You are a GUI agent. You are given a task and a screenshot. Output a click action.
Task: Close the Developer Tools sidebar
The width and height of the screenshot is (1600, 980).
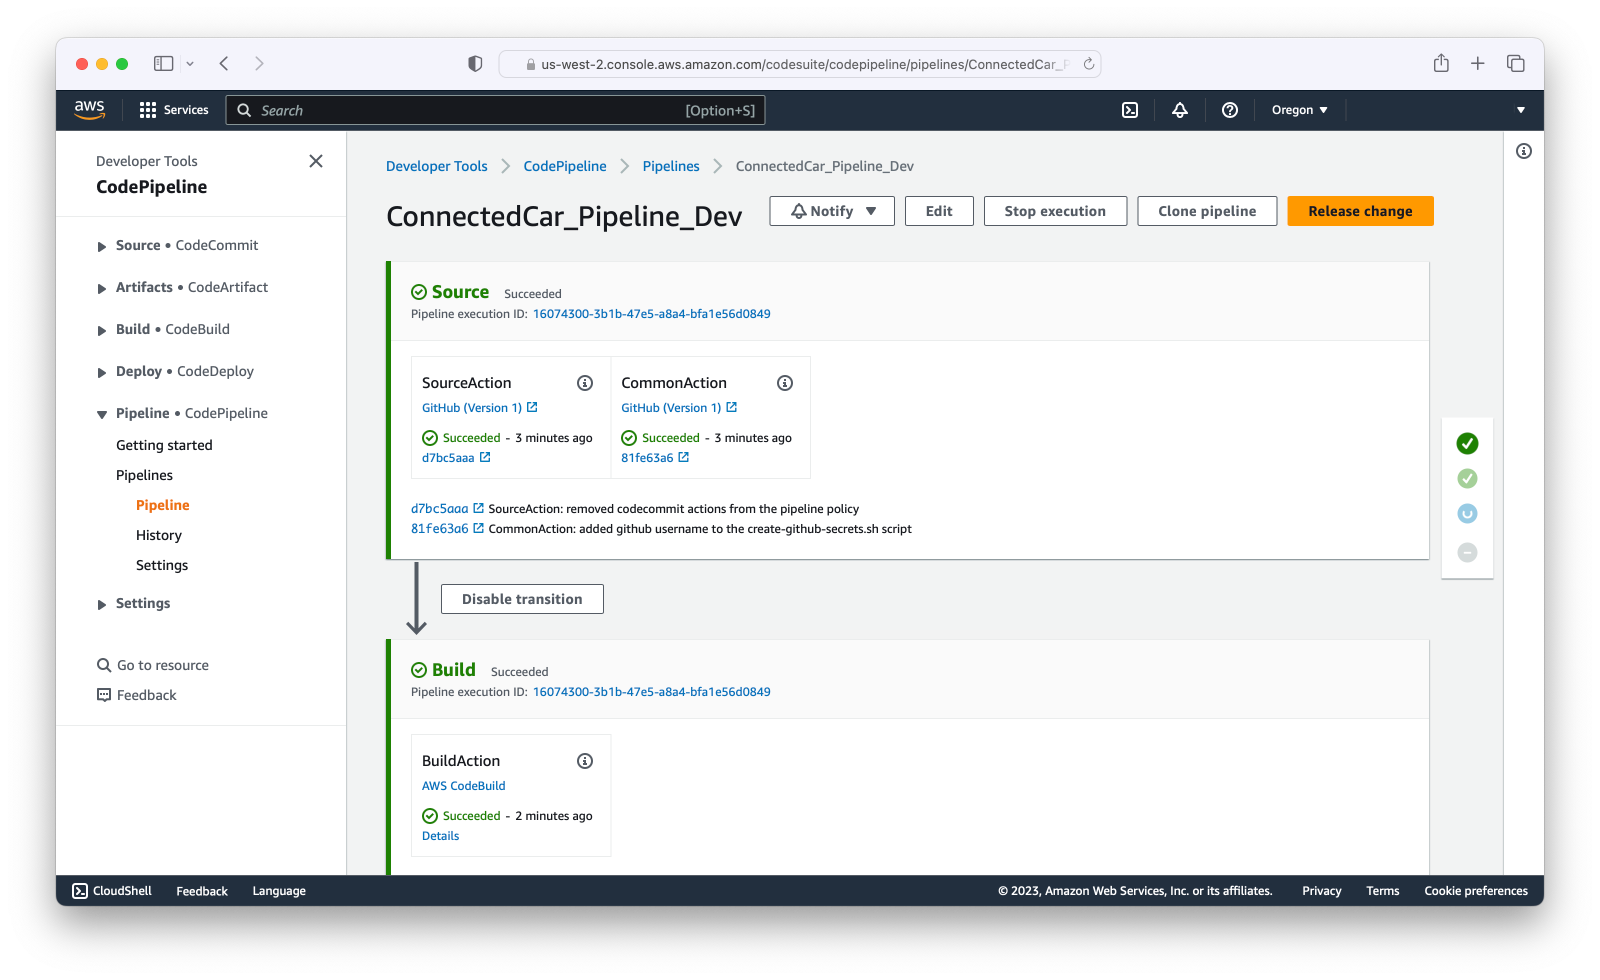[316, 161]
